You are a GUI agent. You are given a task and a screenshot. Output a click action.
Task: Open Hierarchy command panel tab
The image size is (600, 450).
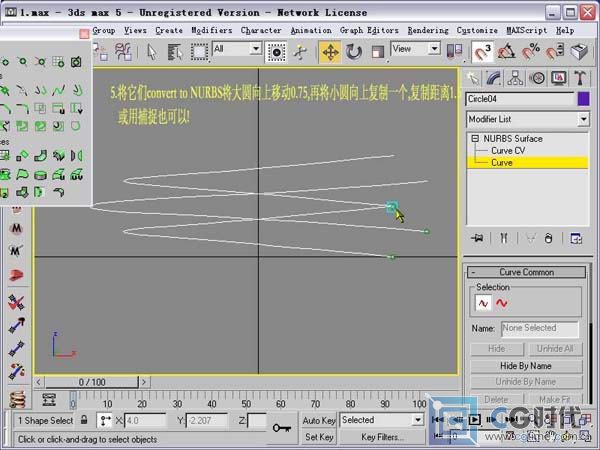pyautogui.click(x=515, y=78)
